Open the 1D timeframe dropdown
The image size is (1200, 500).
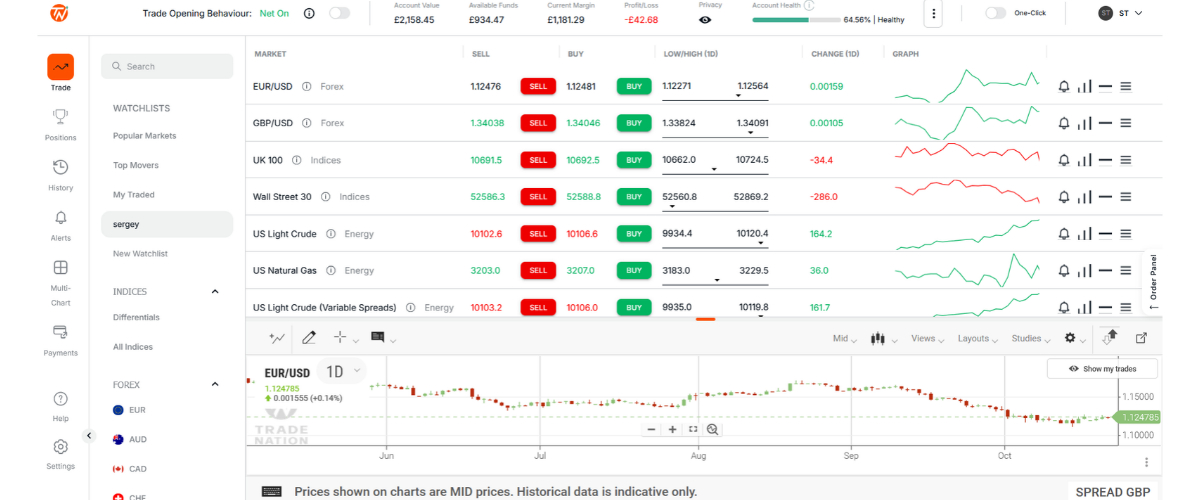point(342,372)
